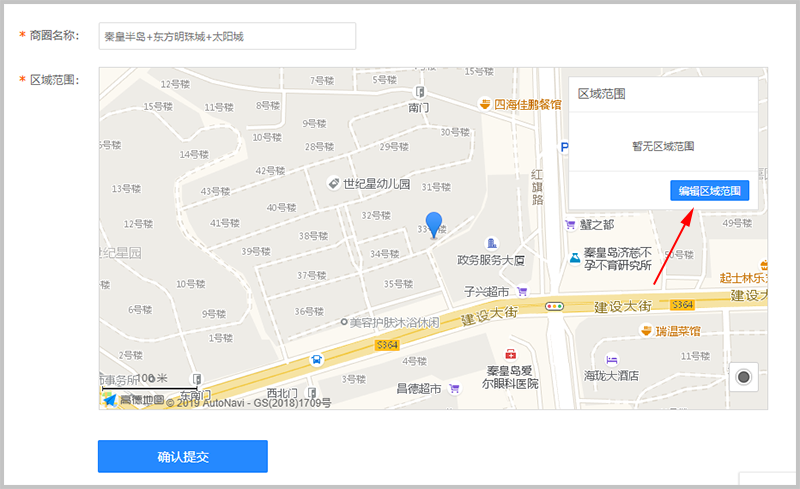Click the 东南门 gate icon
This screenshot has height=489, width=800.
pyautogui.click(x=196, y=379)
